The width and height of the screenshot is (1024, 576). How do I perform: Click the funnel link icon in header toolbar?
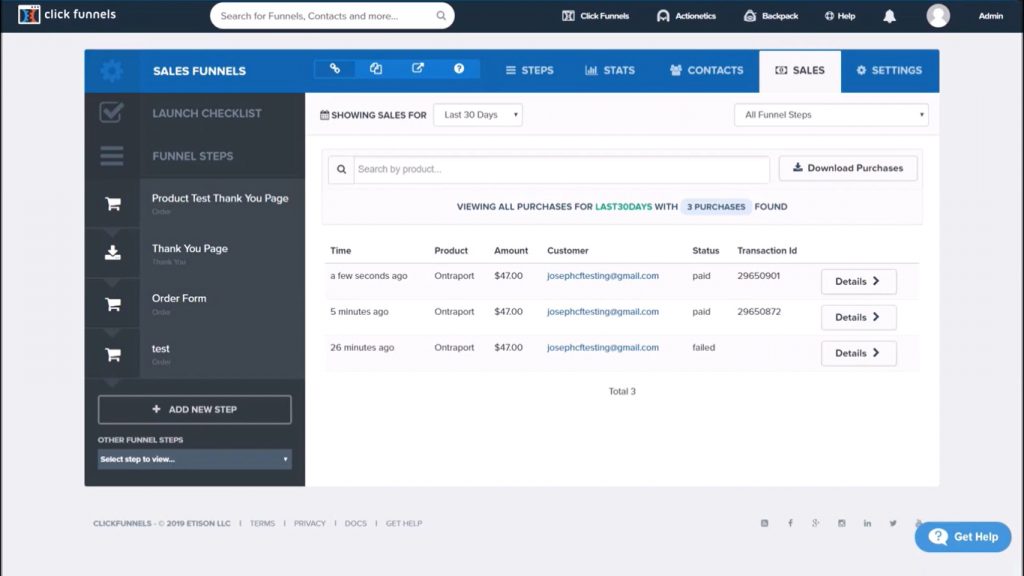[x=335, y=69]
